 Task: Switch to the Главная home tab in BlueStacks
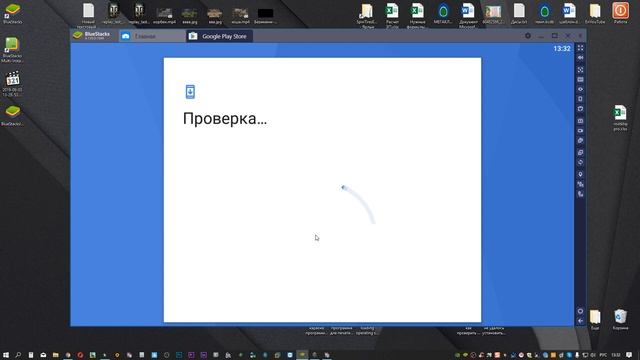click(x=152, y=36)
